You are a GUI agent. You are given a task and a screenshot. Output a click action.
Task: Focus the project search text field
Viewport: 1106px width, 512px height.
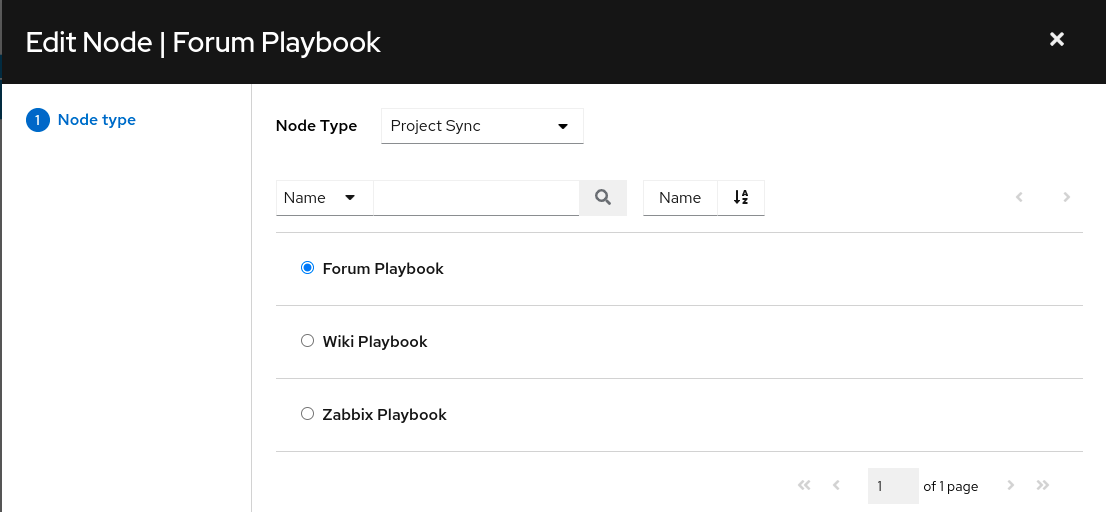click(x=476, y=198)
